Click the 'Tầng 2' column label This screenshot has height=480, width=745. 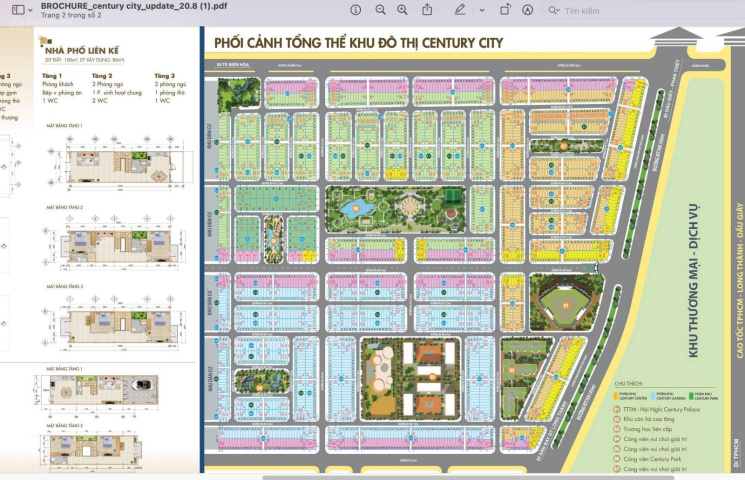[102, 76]
